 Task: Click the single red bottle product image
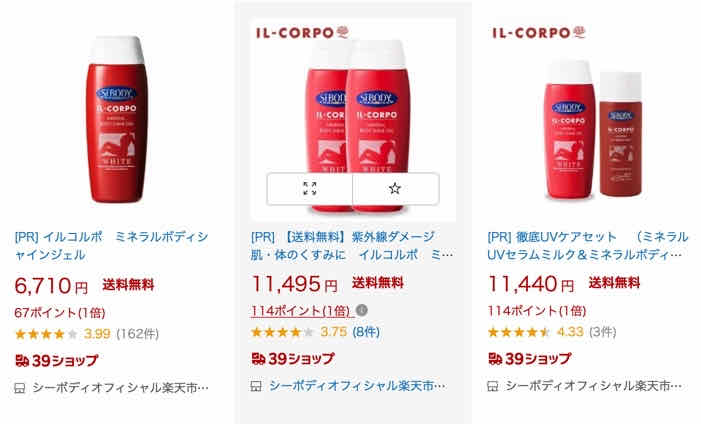pyautogui.click(x=117, y=120)
